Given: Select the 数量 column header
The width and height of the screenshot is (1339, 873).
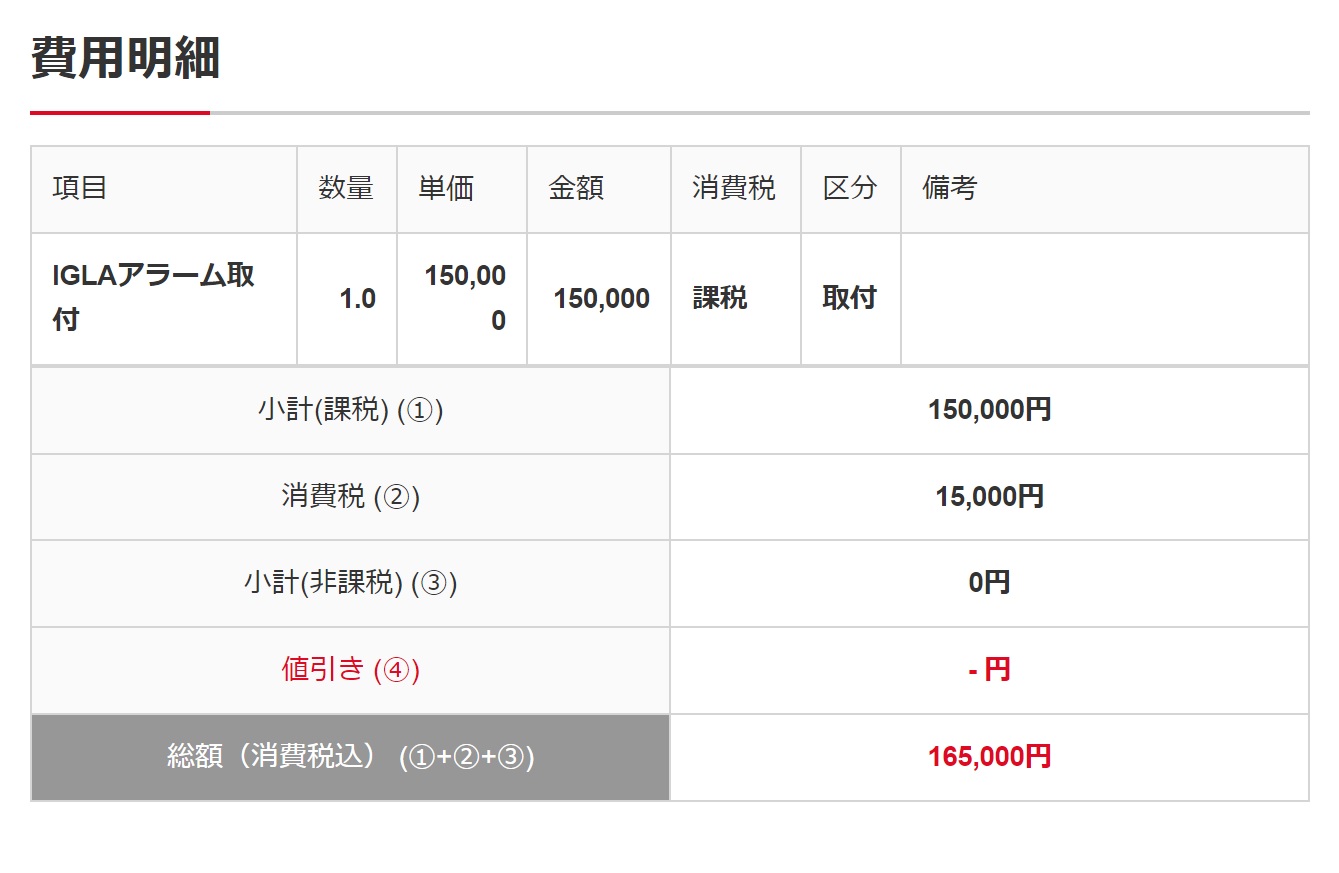Looking at the screenshot, I should point(346,188).
